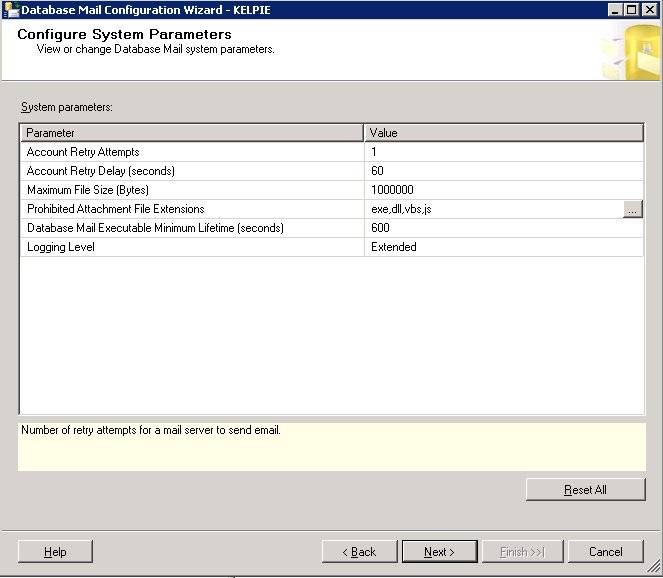Minimize the Database Mail wizard window
This screenshot has height=578, width=663.
pos(615,10)
